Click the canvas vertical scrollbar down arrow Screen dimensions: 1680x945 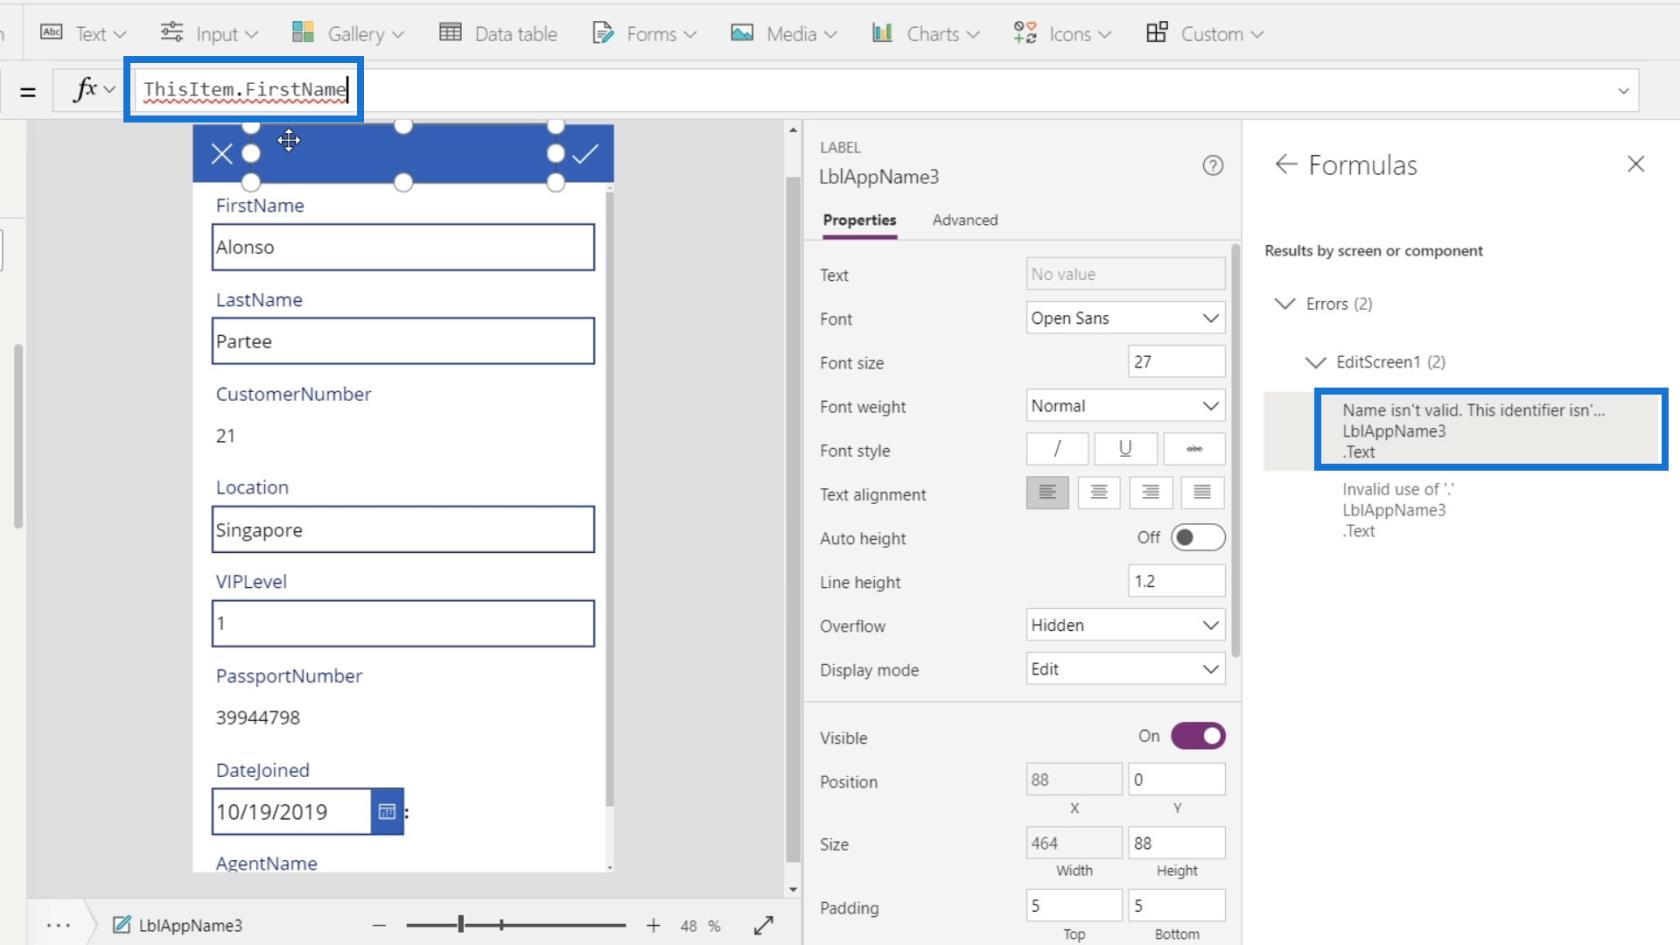(793, 889)
